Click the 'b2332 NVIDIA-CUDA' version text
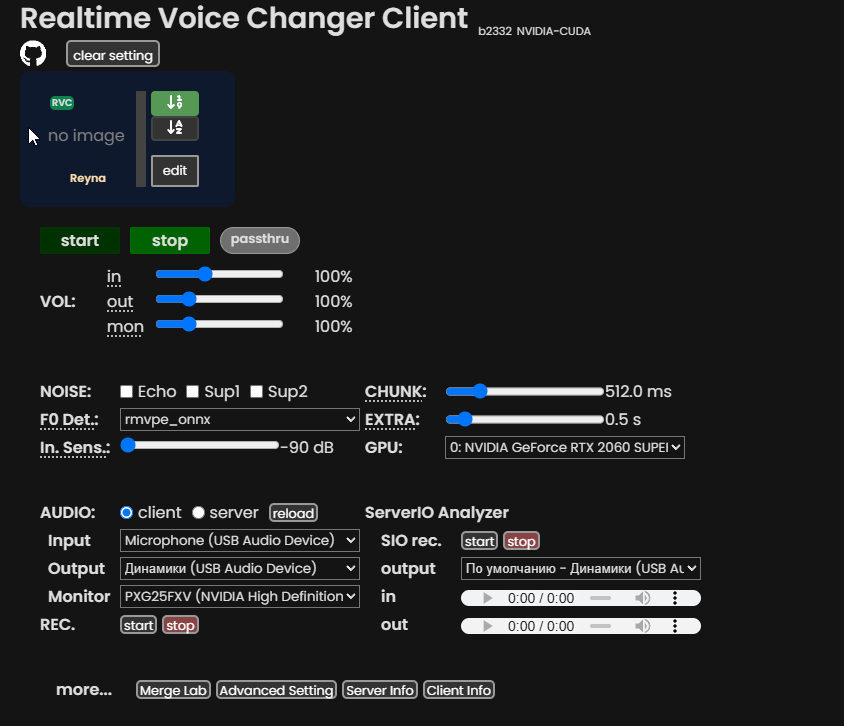The width and height of the screenshot is (844, 726). coord(534,31)
